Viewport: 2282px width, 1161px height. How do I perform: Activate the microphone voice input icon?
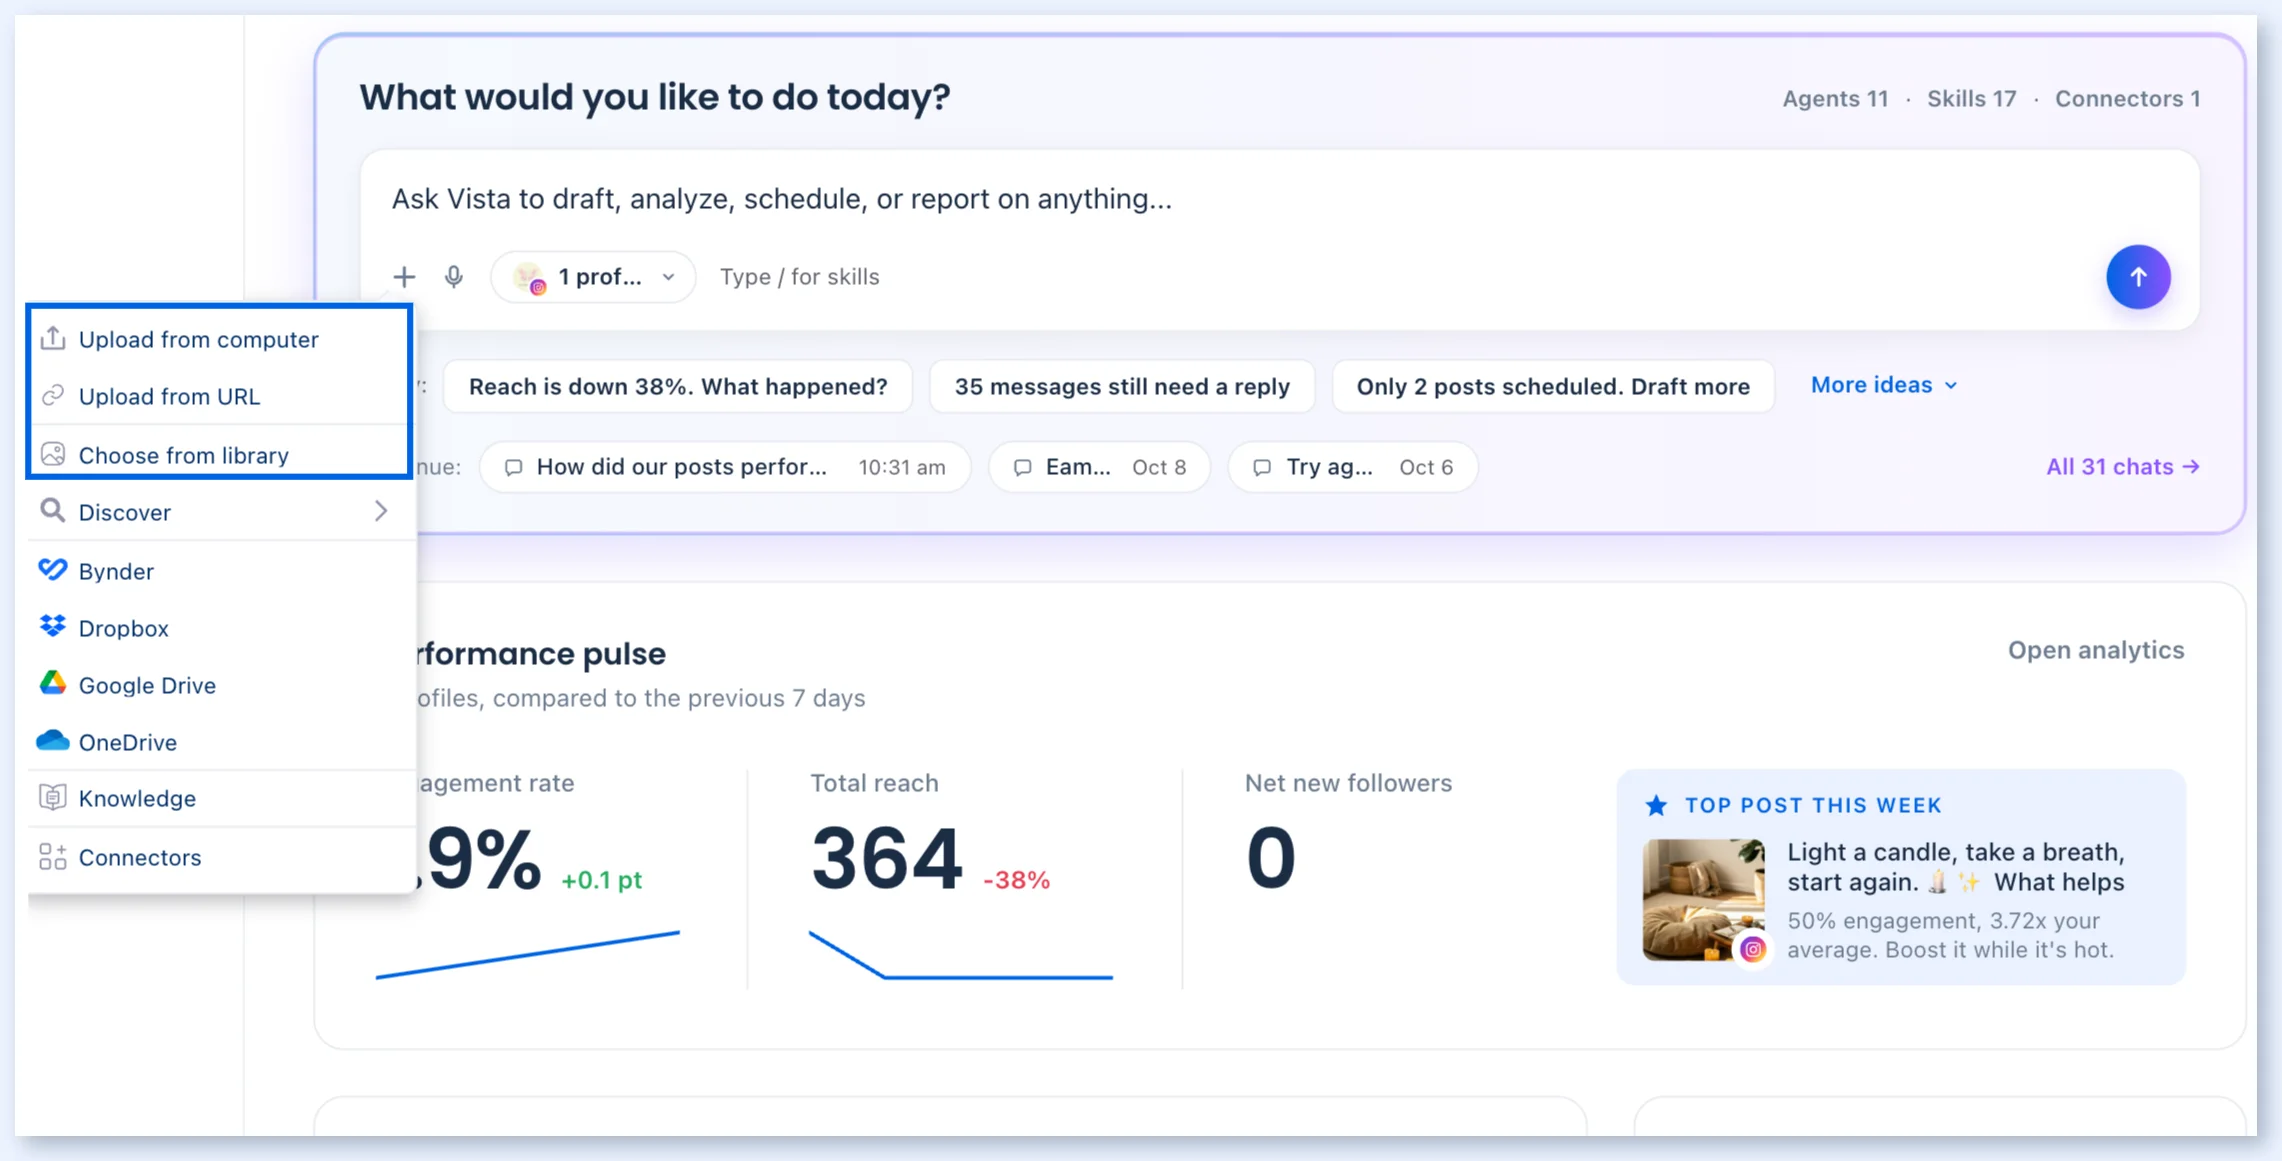[x=454, y=276]
